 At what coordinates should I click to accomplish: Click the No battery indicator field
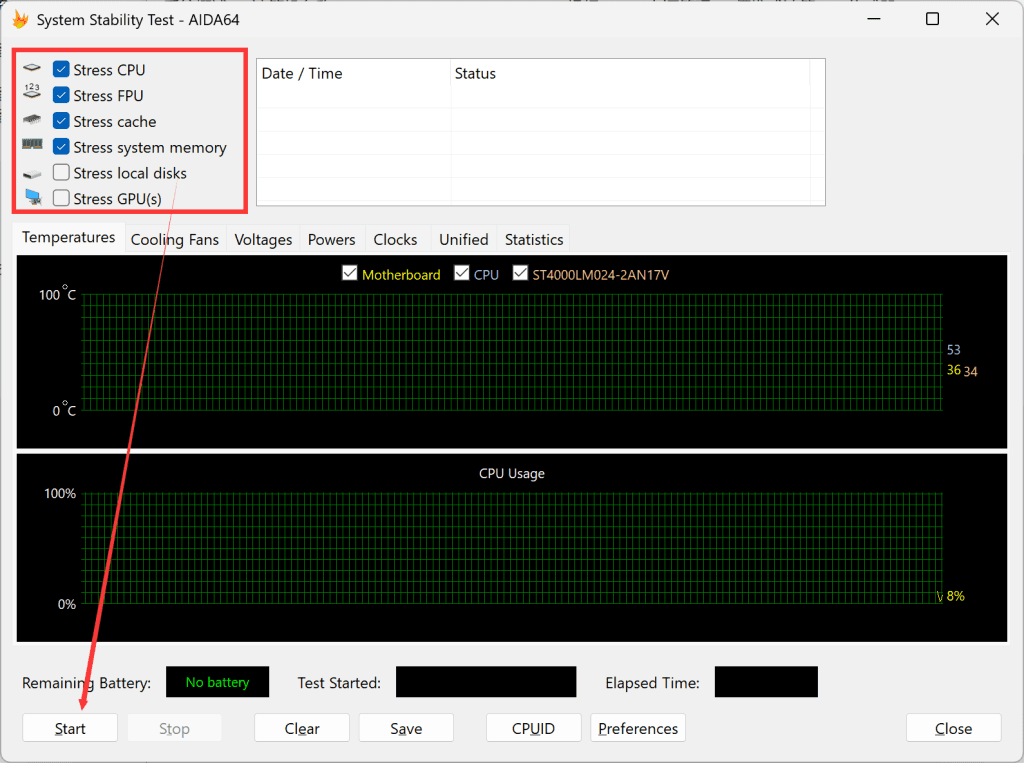pos(217,682)
